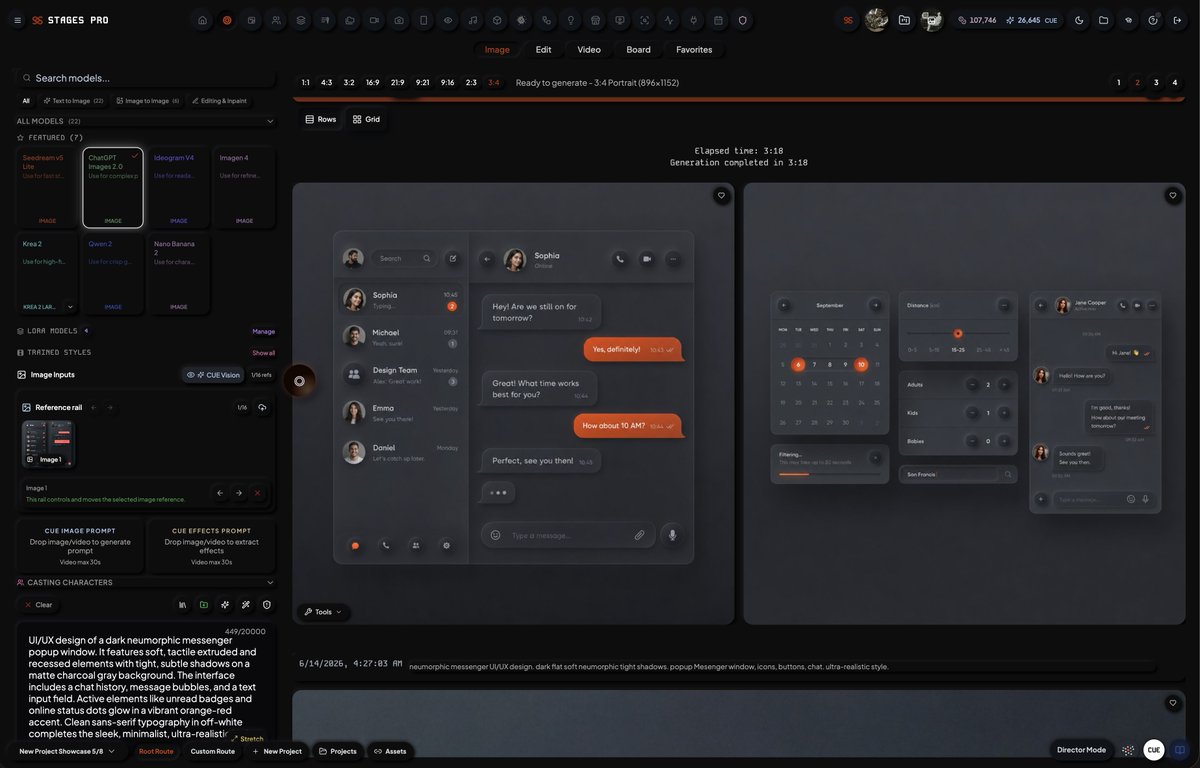This screenshot has width=1200, height=768.
Task: Click the Stretch button on prompt
Action: click(247, 739)
